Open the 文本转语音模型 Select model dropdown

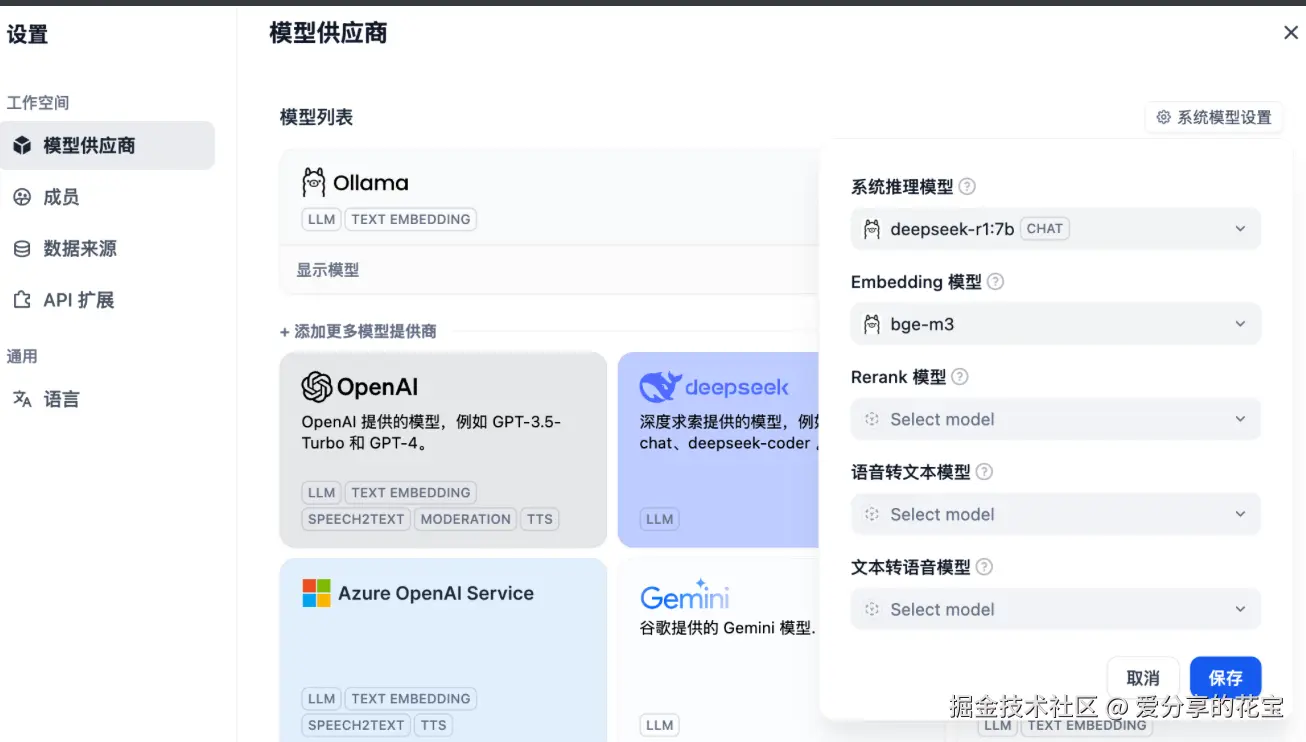pyautogui.click(x=1056, y=609)
